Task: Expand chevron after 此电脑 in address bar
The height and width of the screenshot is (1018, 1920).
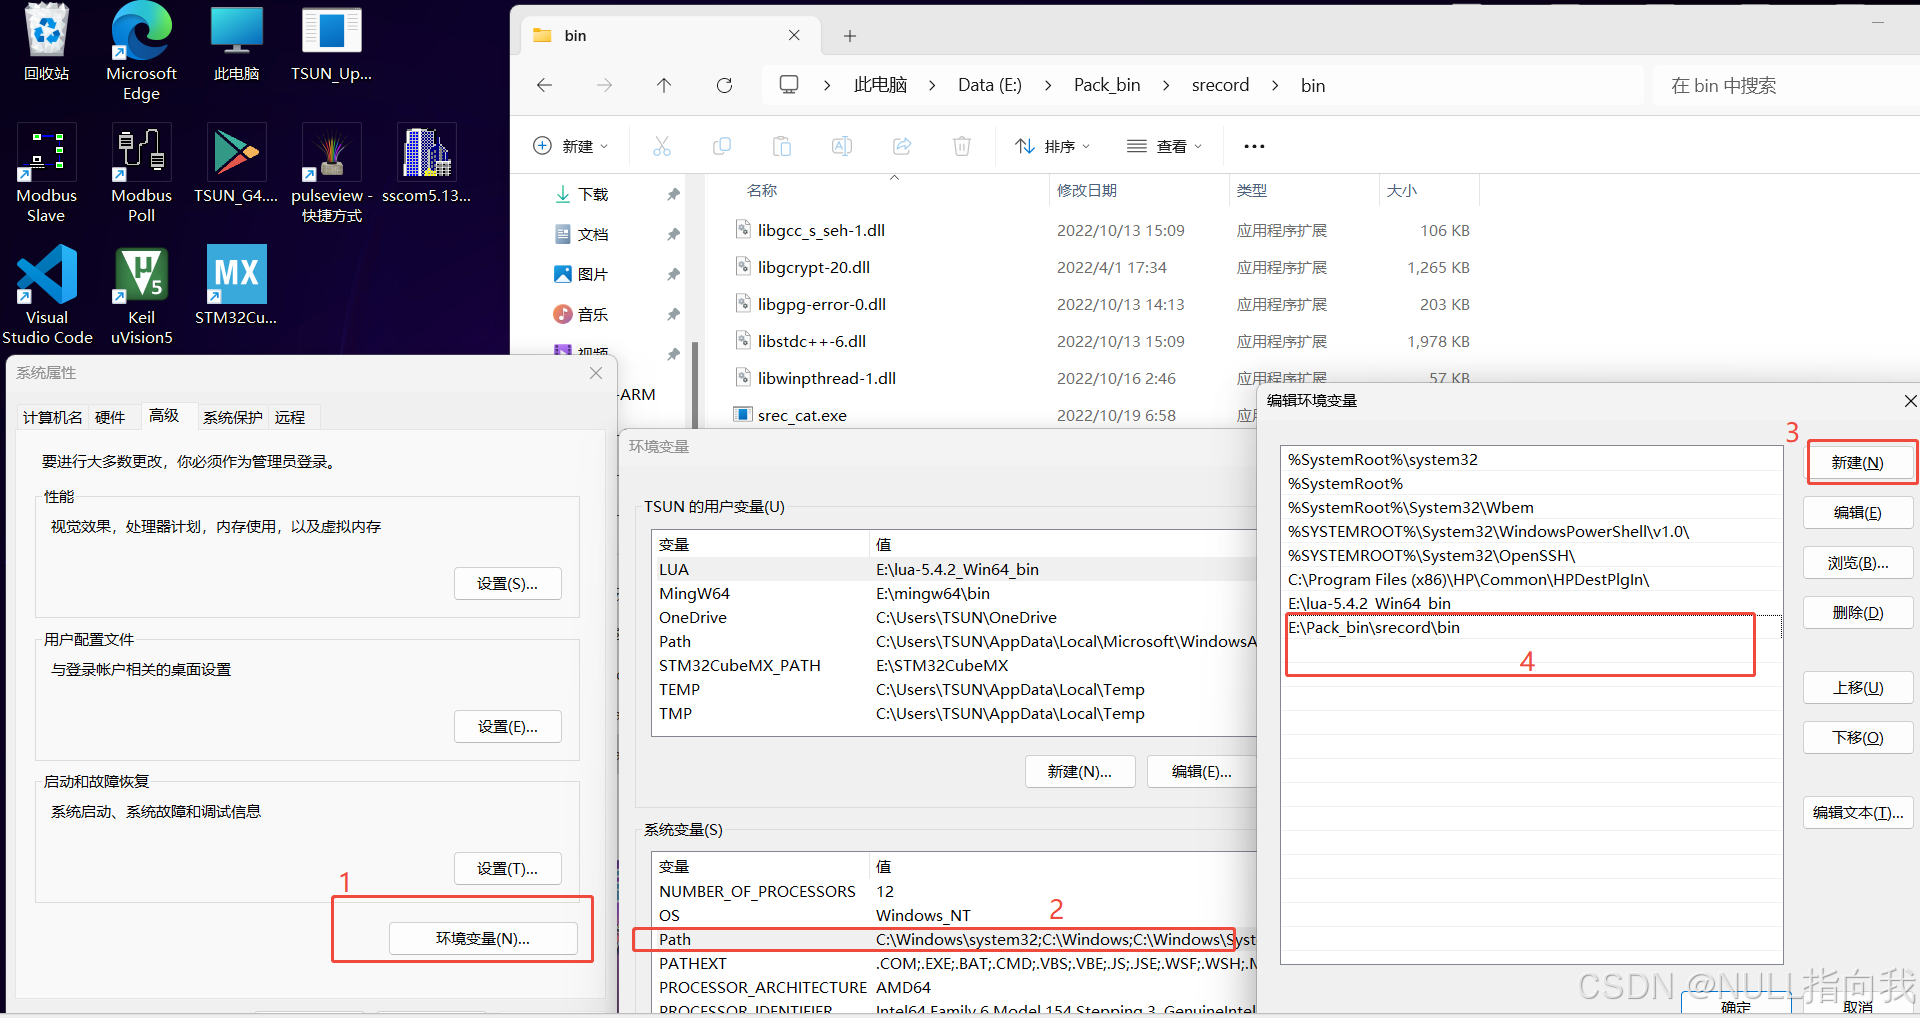Action: click(932, 85)
